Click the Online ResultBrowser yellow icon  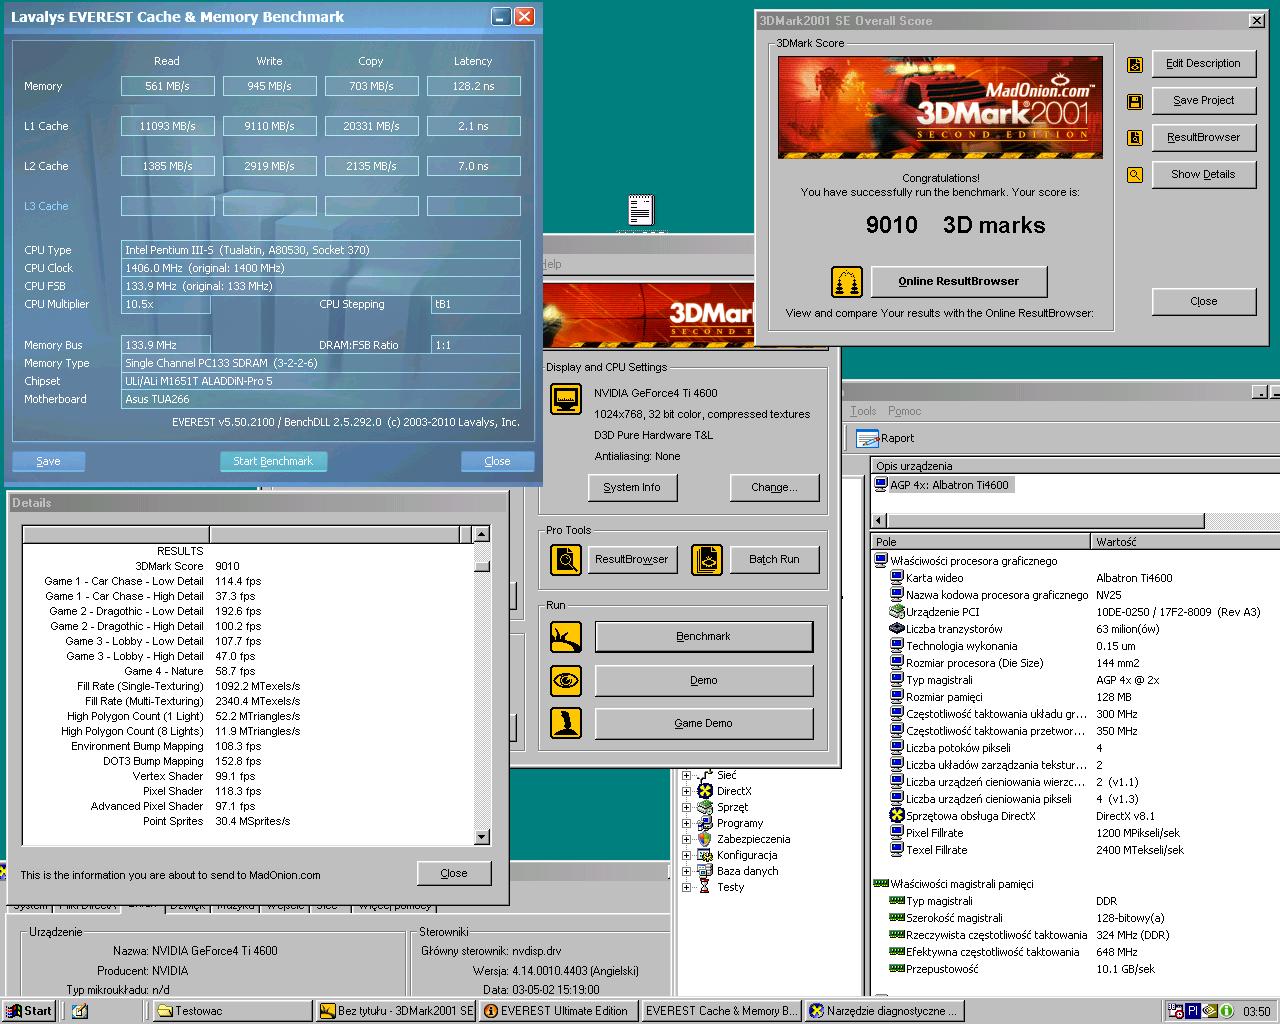[847, 282]
